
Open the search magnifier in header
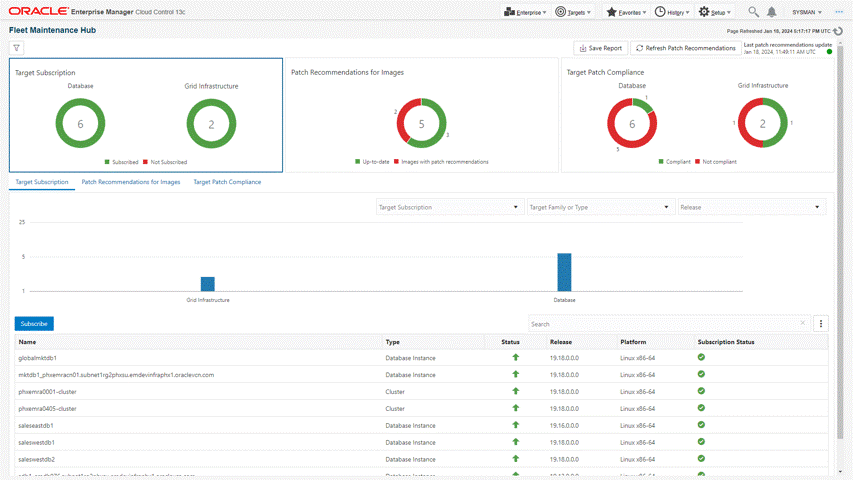754,12
